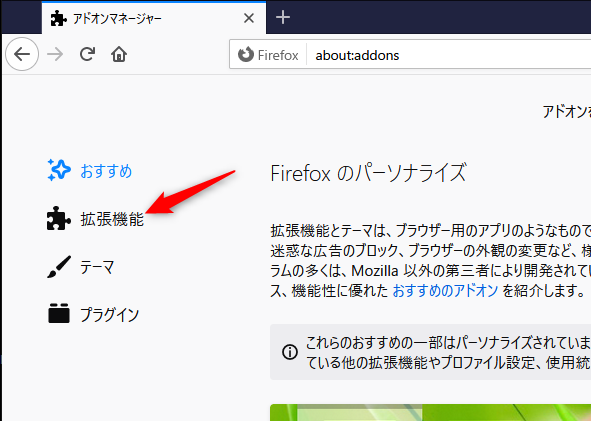Viewport: 591px width, 421px height.
Task: Click the puzzle icon on the tab title
Action: (x=58, y=18)
